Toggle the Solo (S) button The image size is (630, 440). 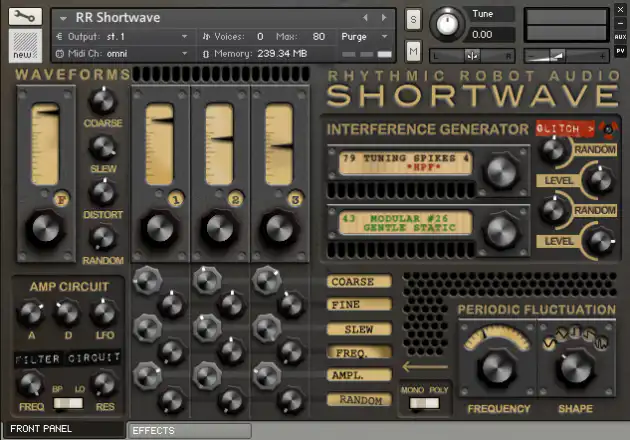pos(413,19)
